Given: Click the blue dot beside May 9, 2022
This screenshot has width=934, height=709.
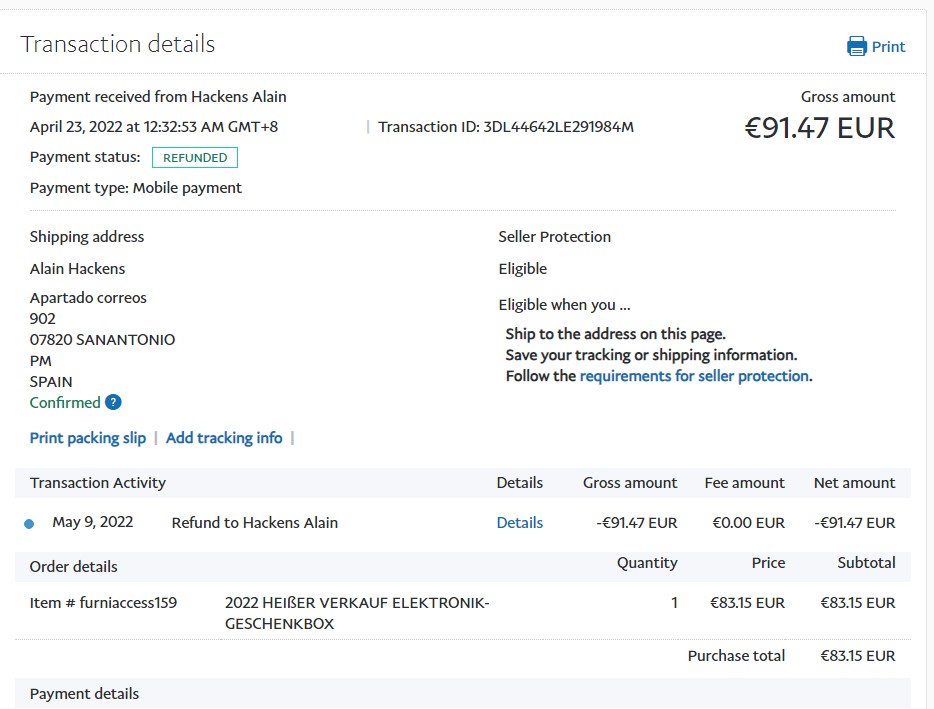Looking at the screenshot, I should pyautogui.click(x=29, y=523).
